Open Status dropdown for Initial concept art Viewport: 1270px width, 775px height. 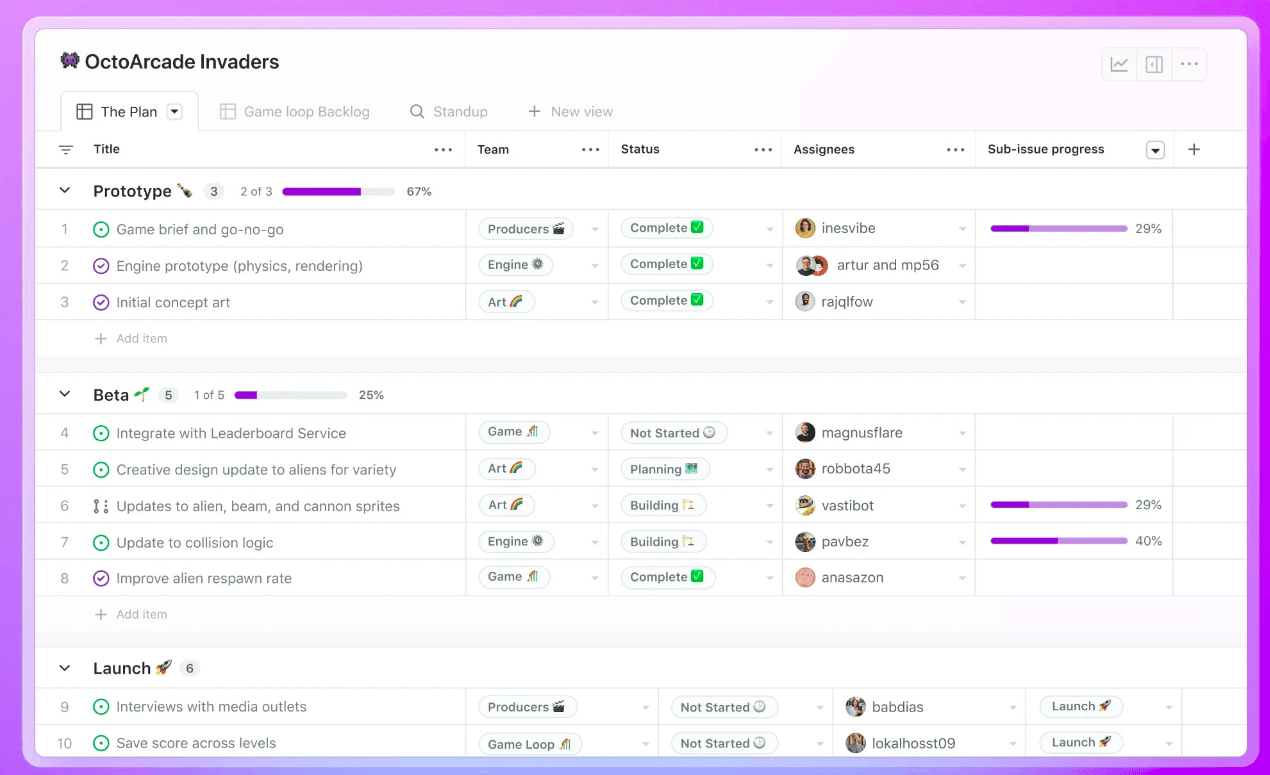[x=770, y=302]
